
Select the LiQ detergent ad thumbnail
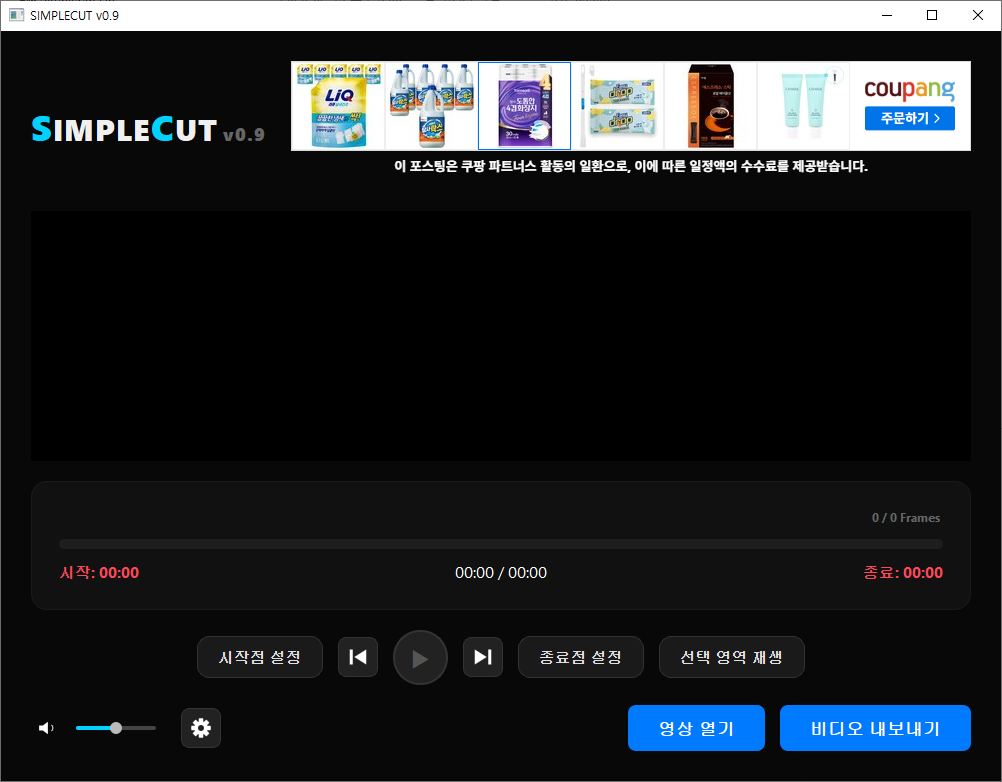(x=338, y=106)
